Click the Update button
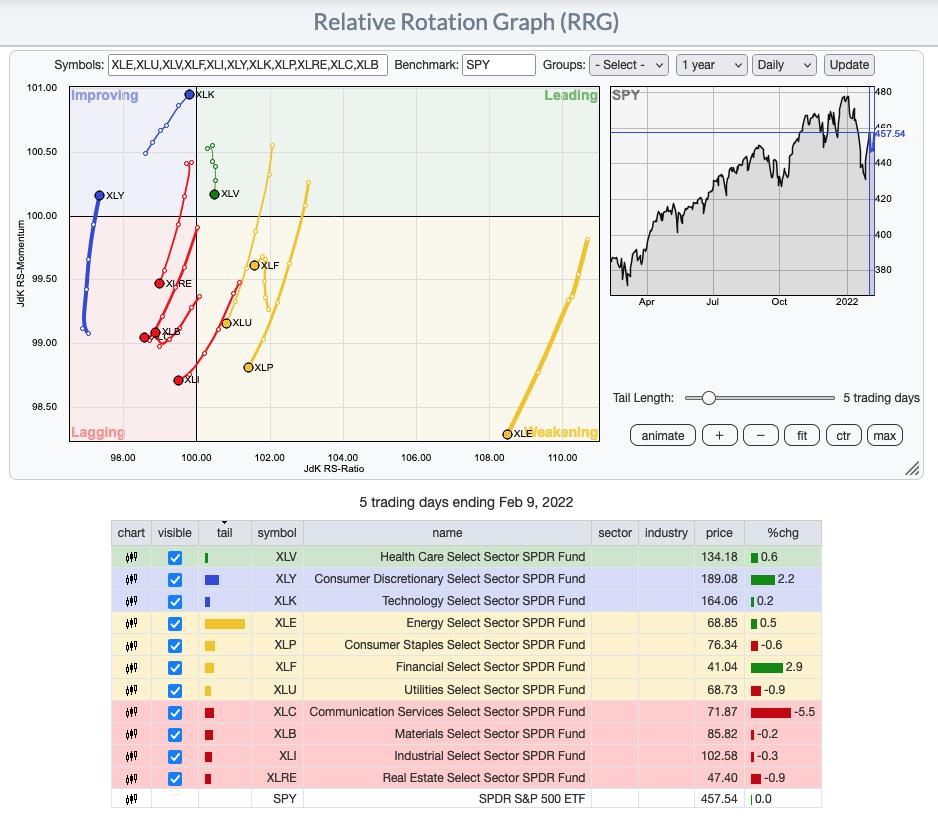This screenshot has height=819, width=938. tap(849, 65)
